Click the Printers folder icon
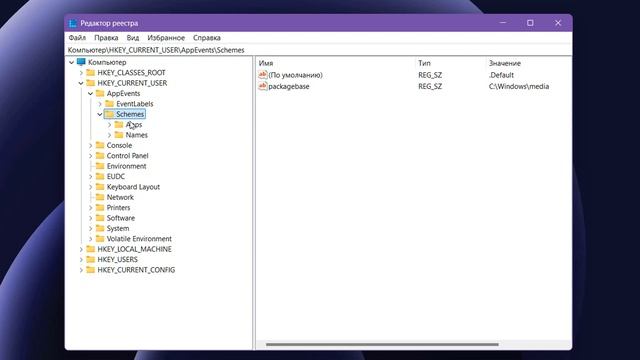 coord(100,207)
